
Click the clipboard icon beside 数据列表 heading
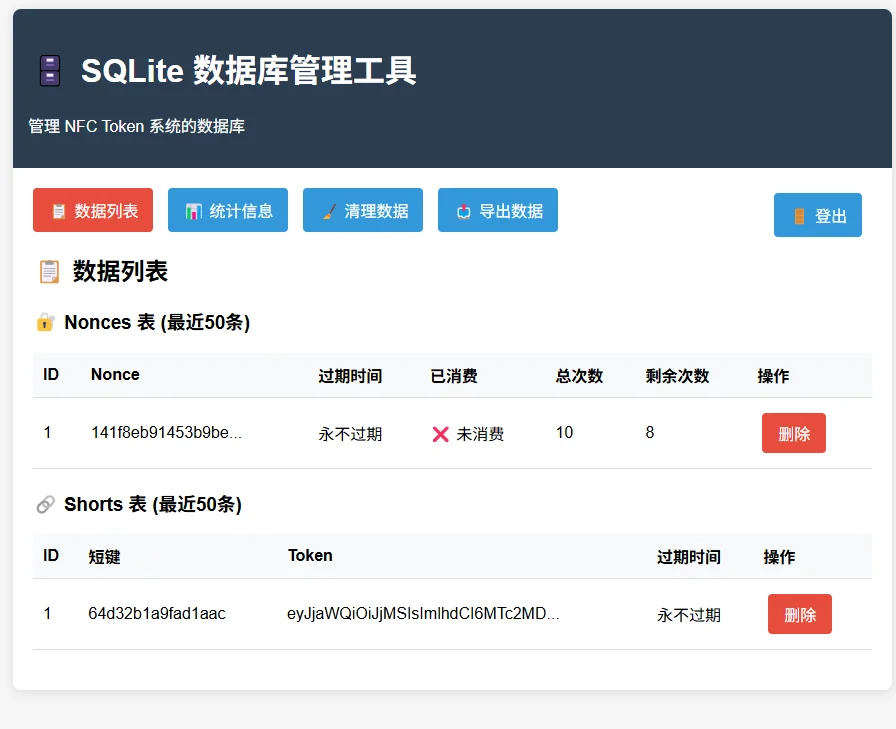point(49,271)
